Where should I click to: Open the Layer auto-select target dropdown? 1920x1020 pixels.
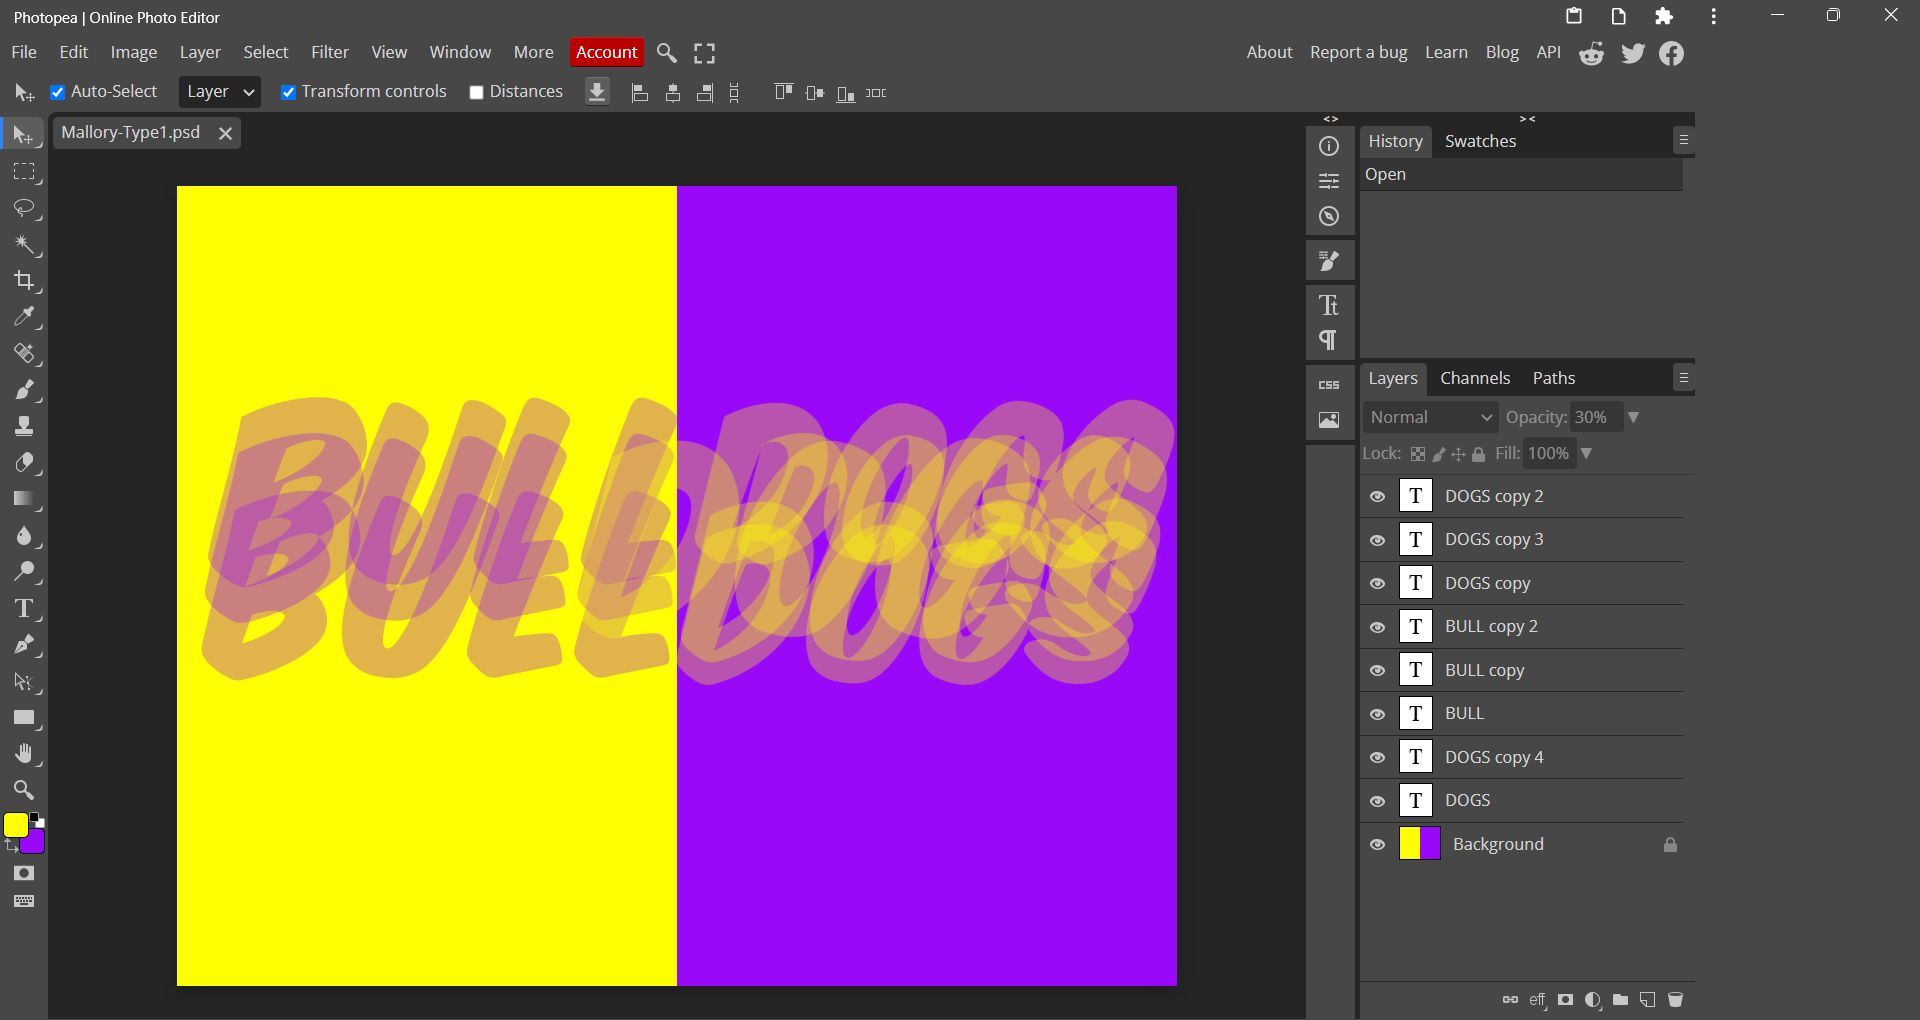coord(220,92)
